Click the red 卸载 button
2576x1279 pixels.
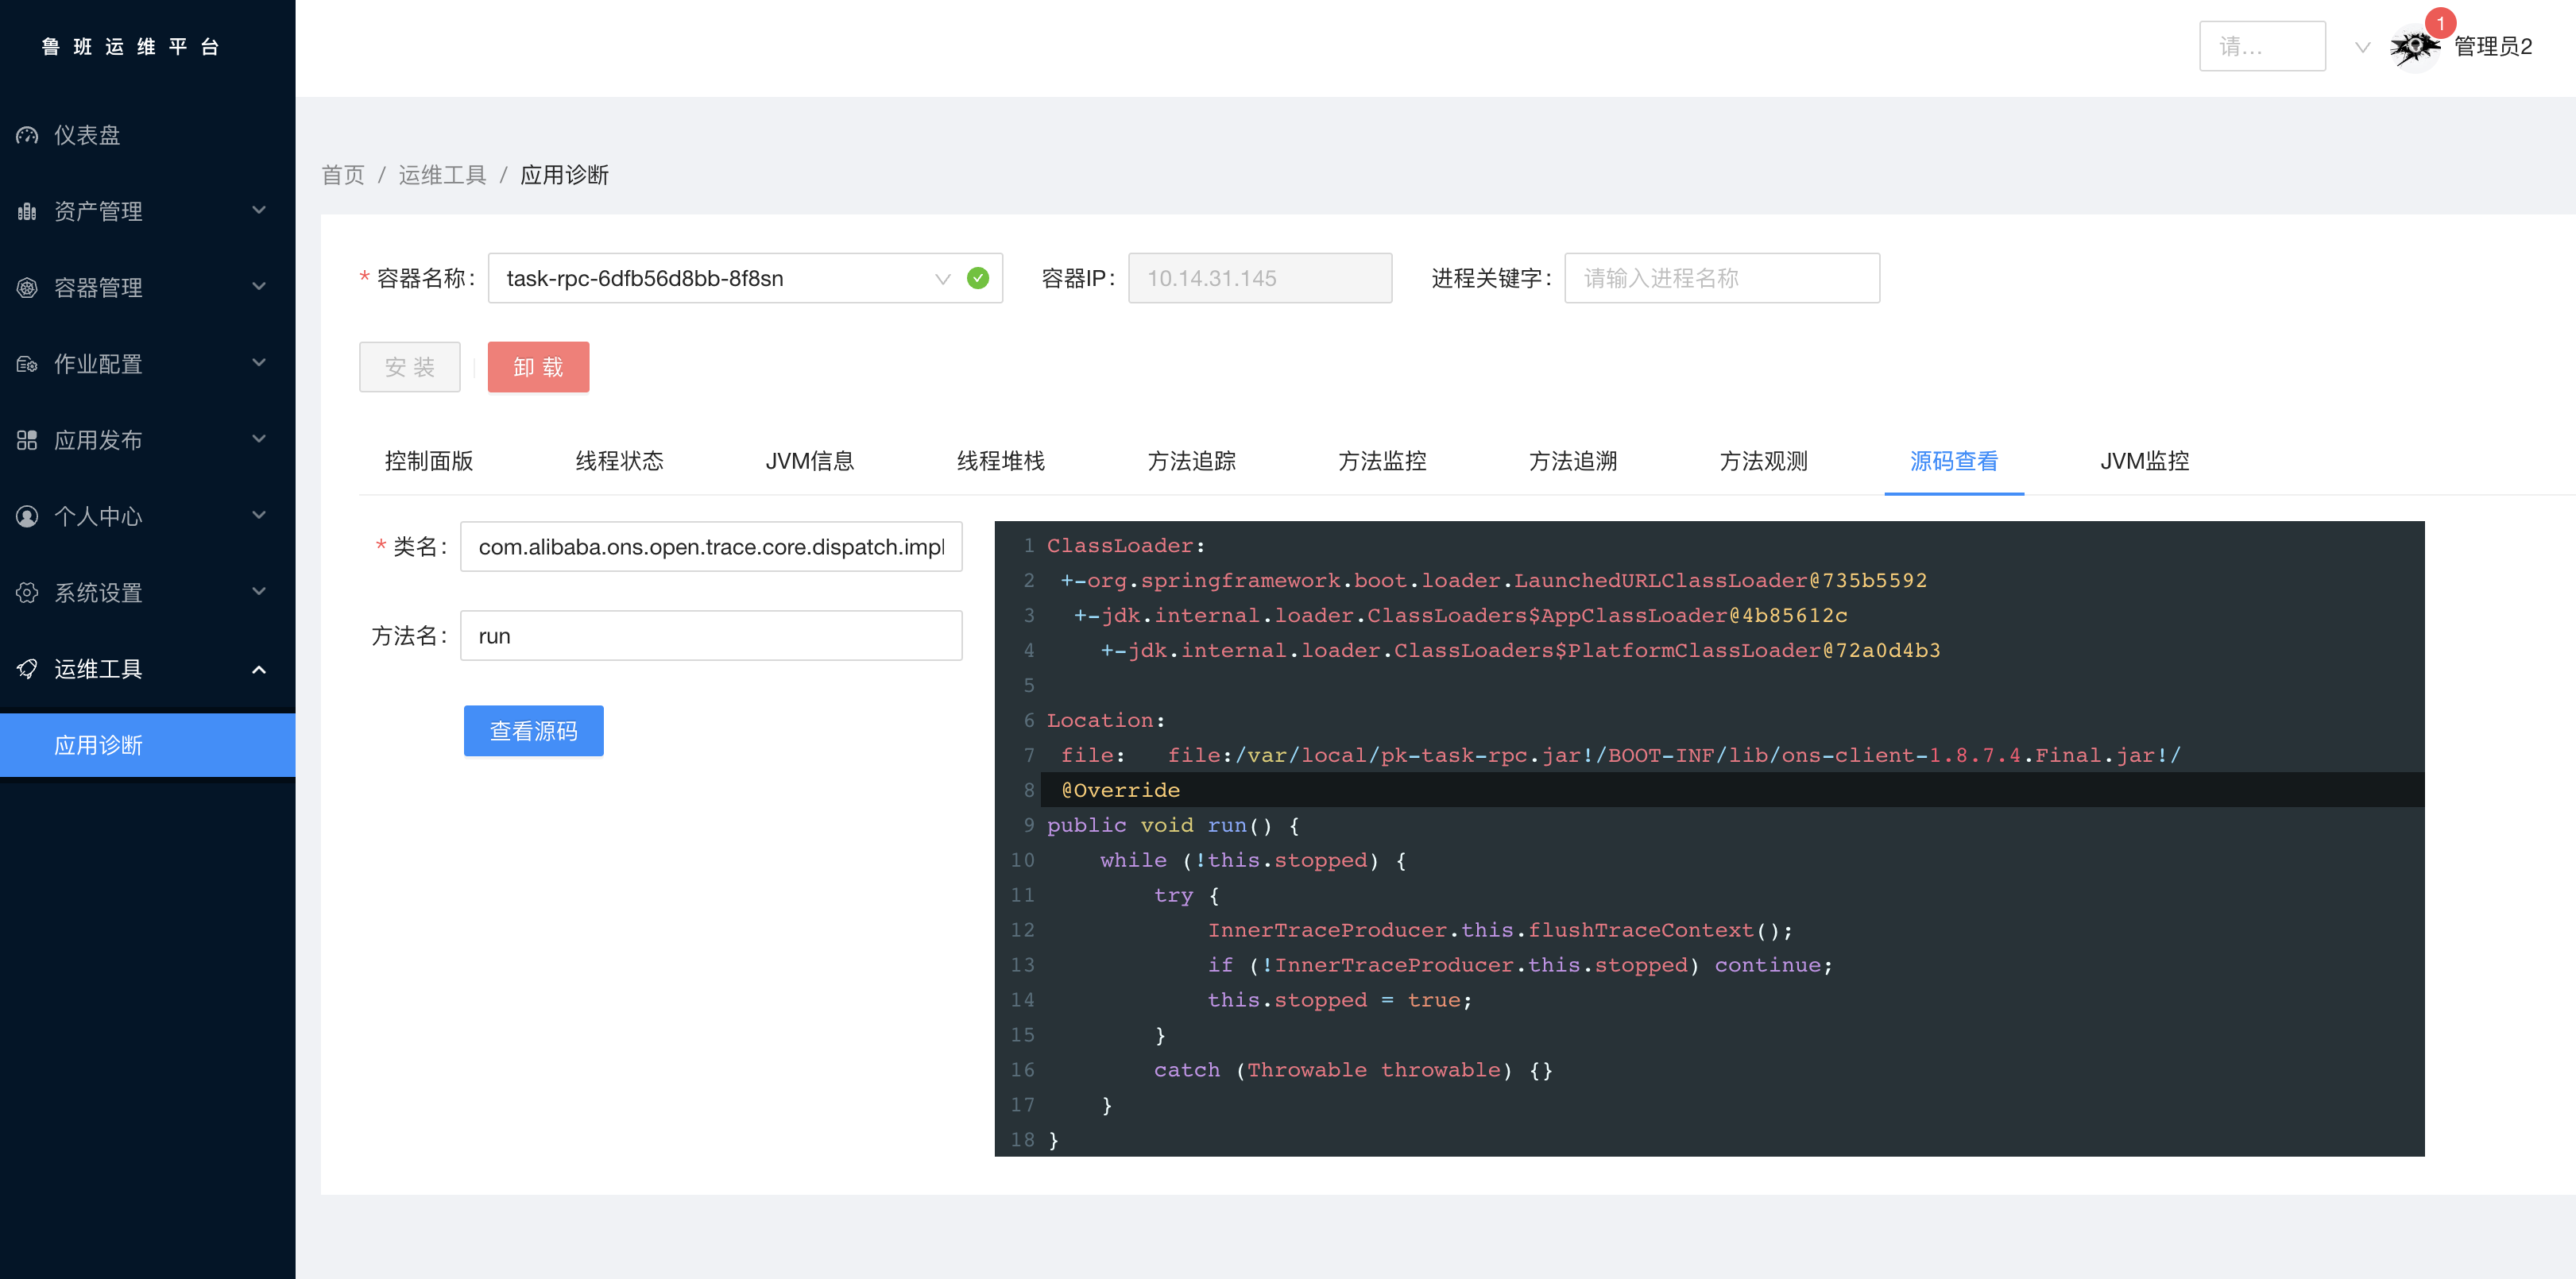point(538,367)
